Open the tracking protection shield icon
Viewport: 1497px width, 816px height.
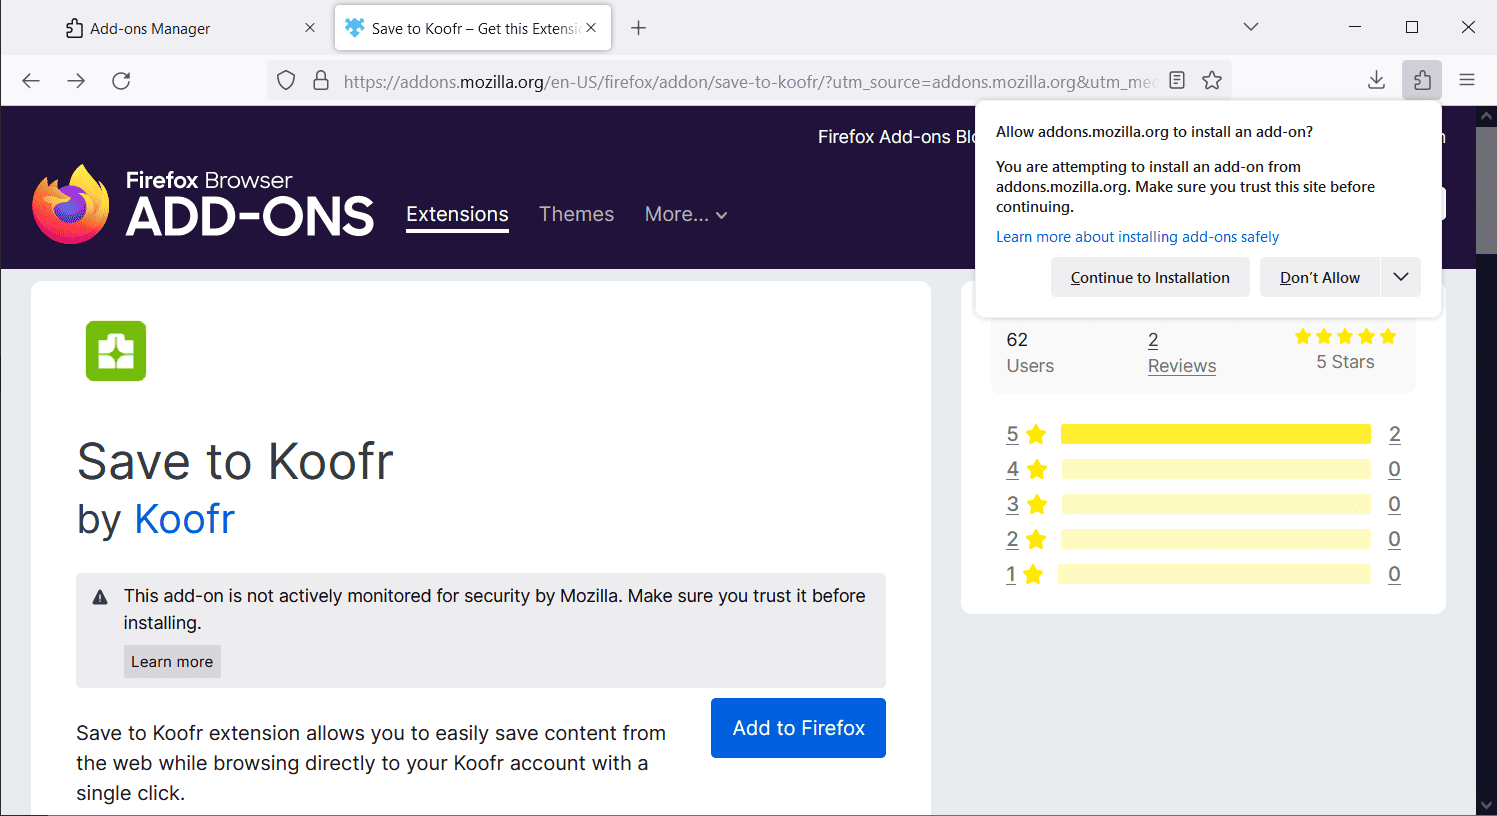tap(286, 81)
